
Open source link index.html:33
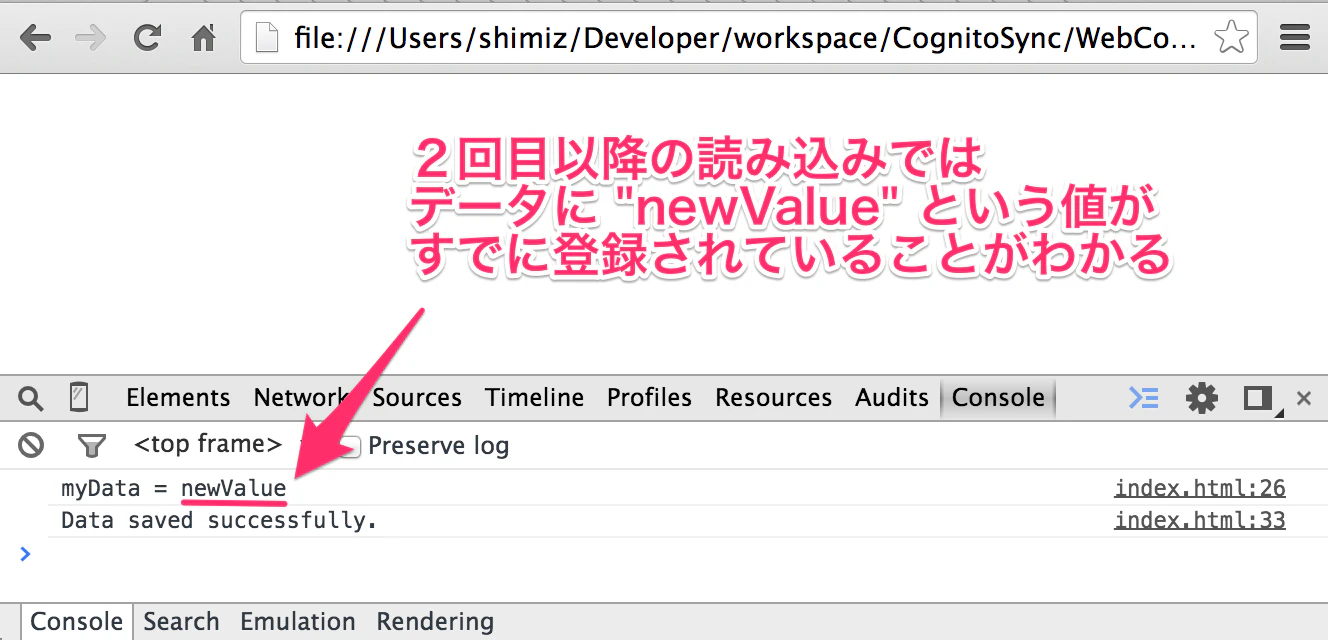coord(1200,521)
